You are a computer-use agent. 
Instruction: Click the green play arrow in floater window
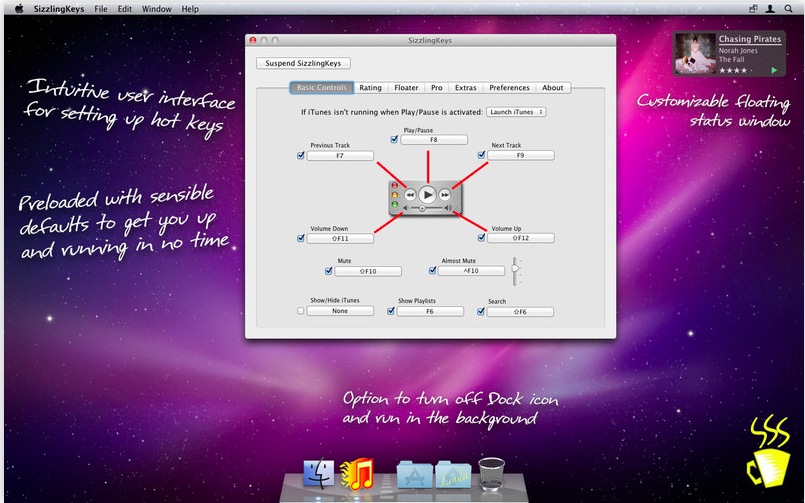point(774,70)
